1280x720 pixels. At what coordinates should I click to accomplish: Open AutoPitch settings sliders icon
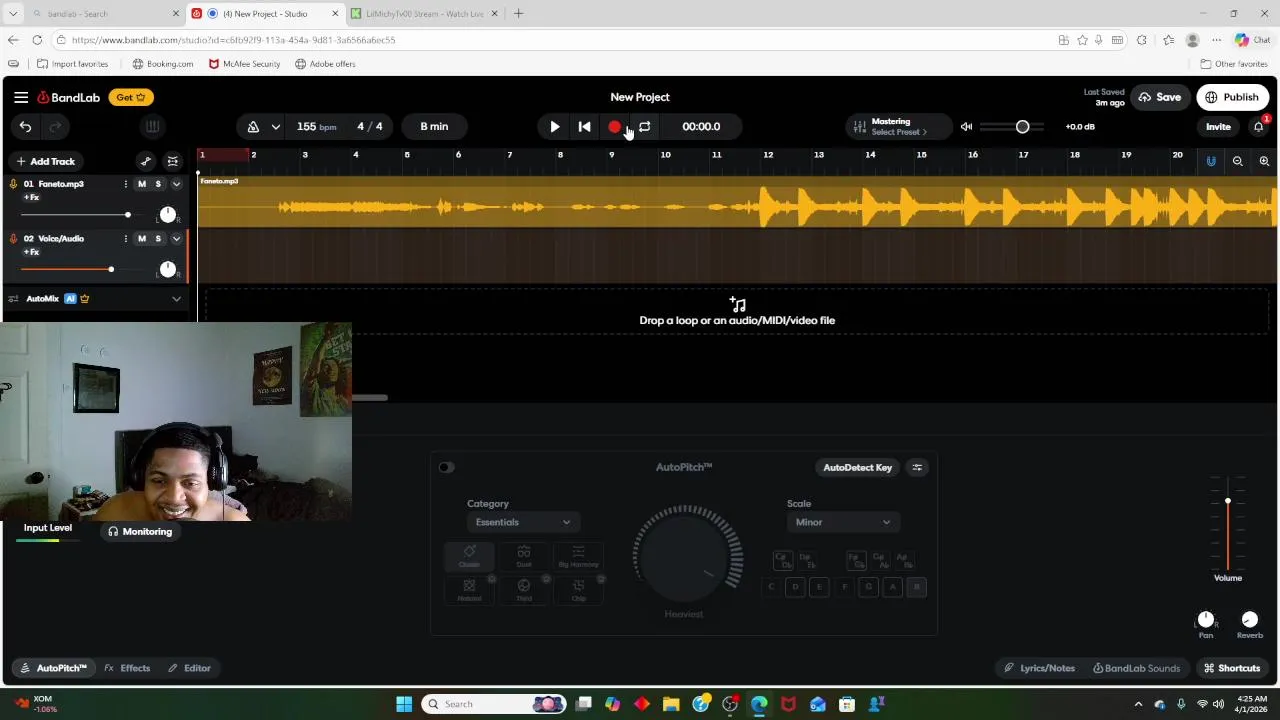coord(917,467)
